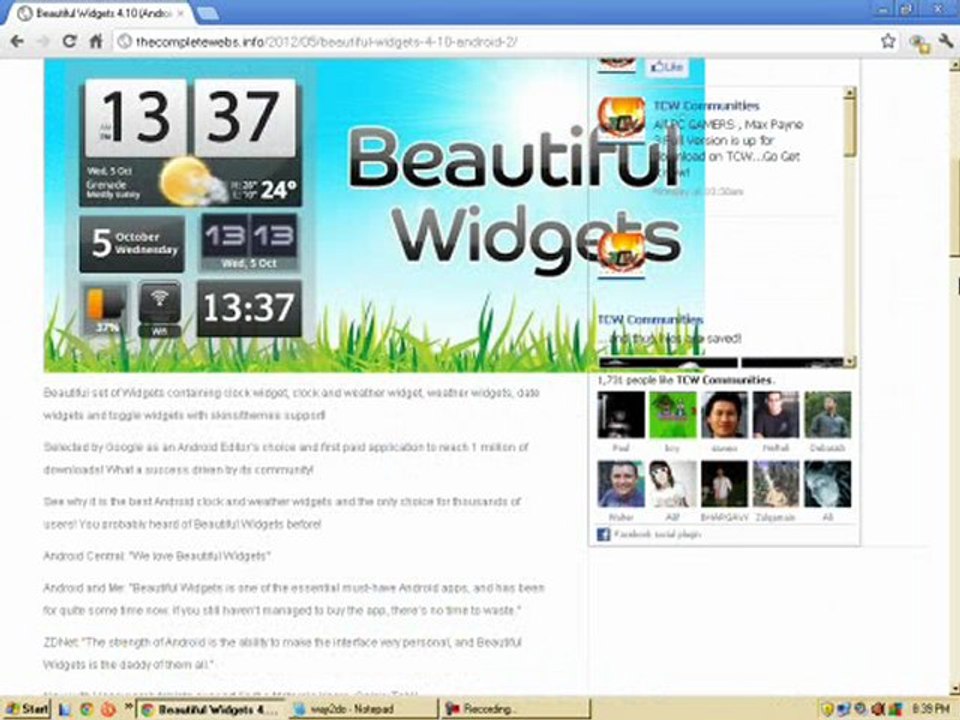Click the address bar URL field
This screenshot has width=960, height=720.
499,42
